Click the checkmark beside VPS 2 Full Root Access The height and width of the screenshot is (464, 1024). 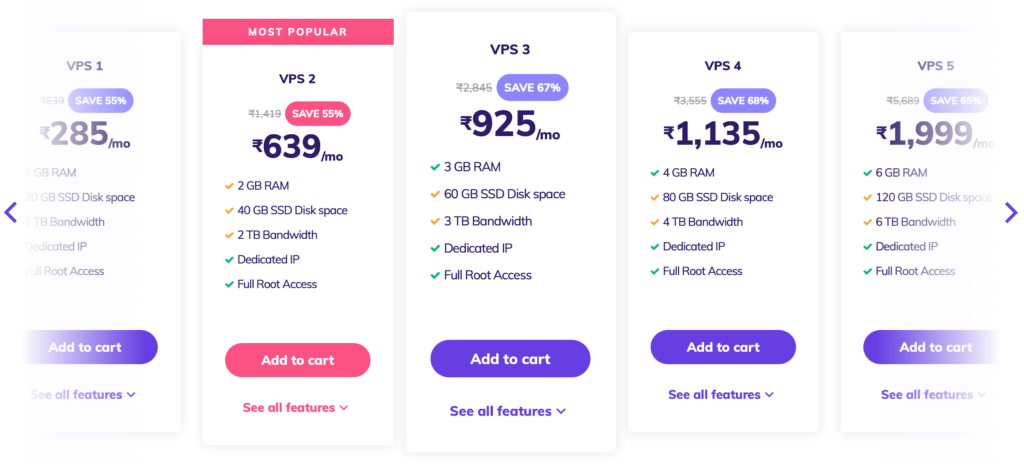pos(229,284)
